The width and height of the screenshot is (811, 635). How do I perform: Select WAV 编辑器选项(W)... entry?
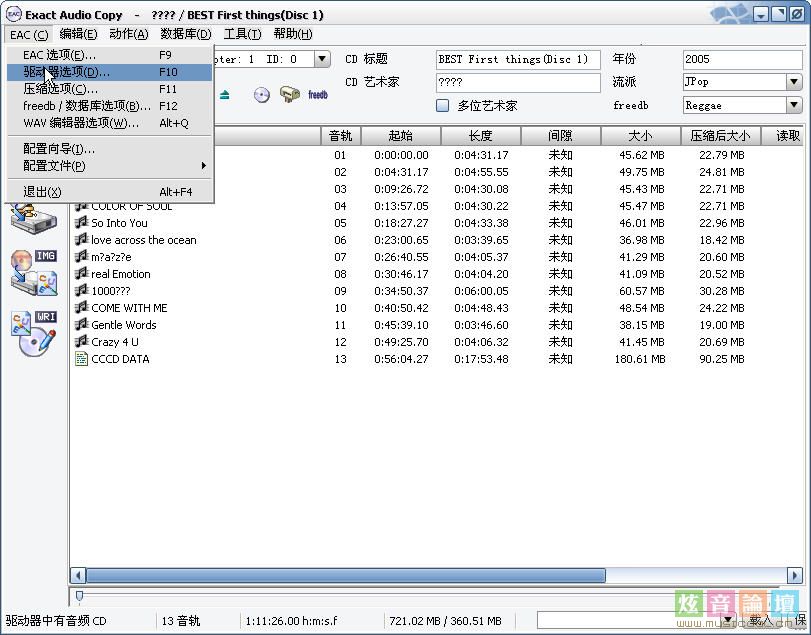109,123
